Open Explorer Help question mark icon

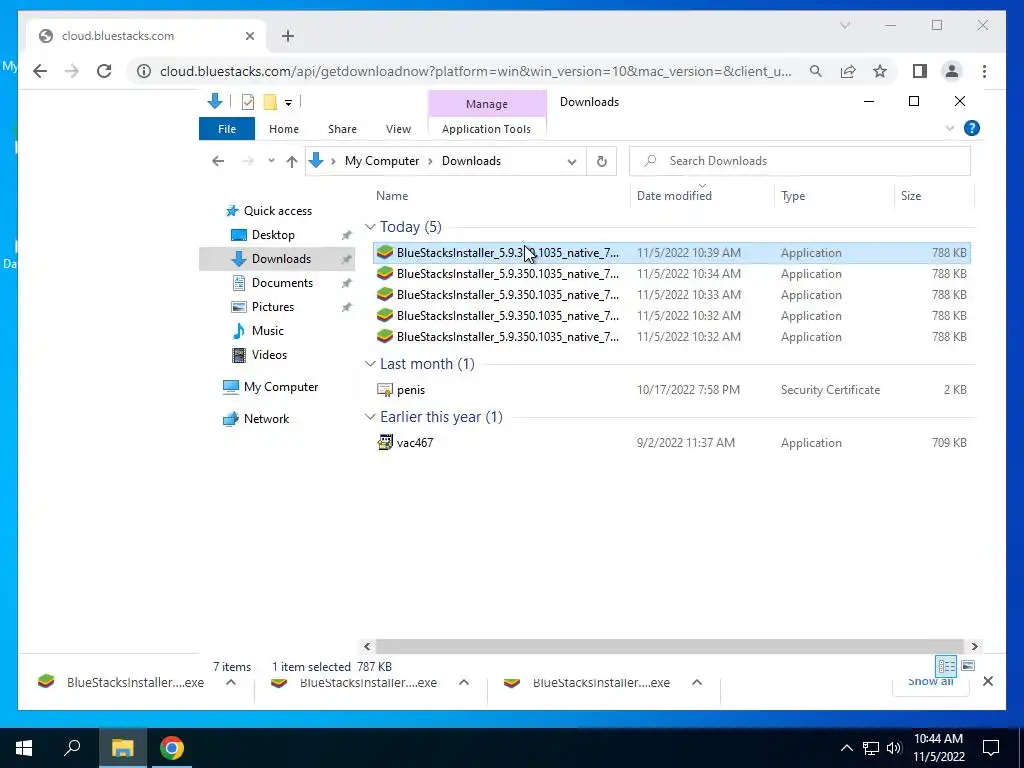tap(972, 129)
